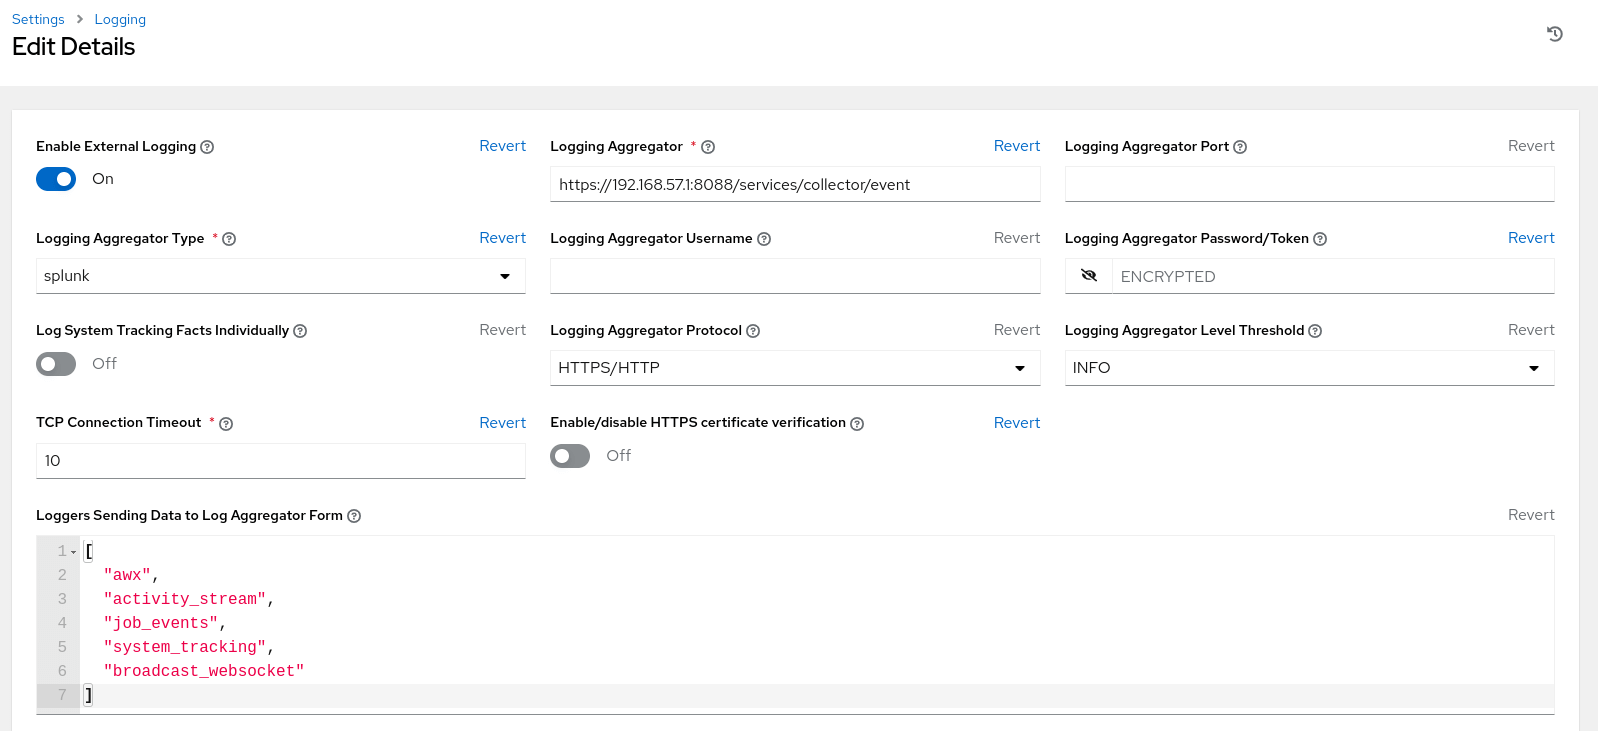
Task: Show help for Logging Aggregator Password/Token
Action: coord(1320,239)
